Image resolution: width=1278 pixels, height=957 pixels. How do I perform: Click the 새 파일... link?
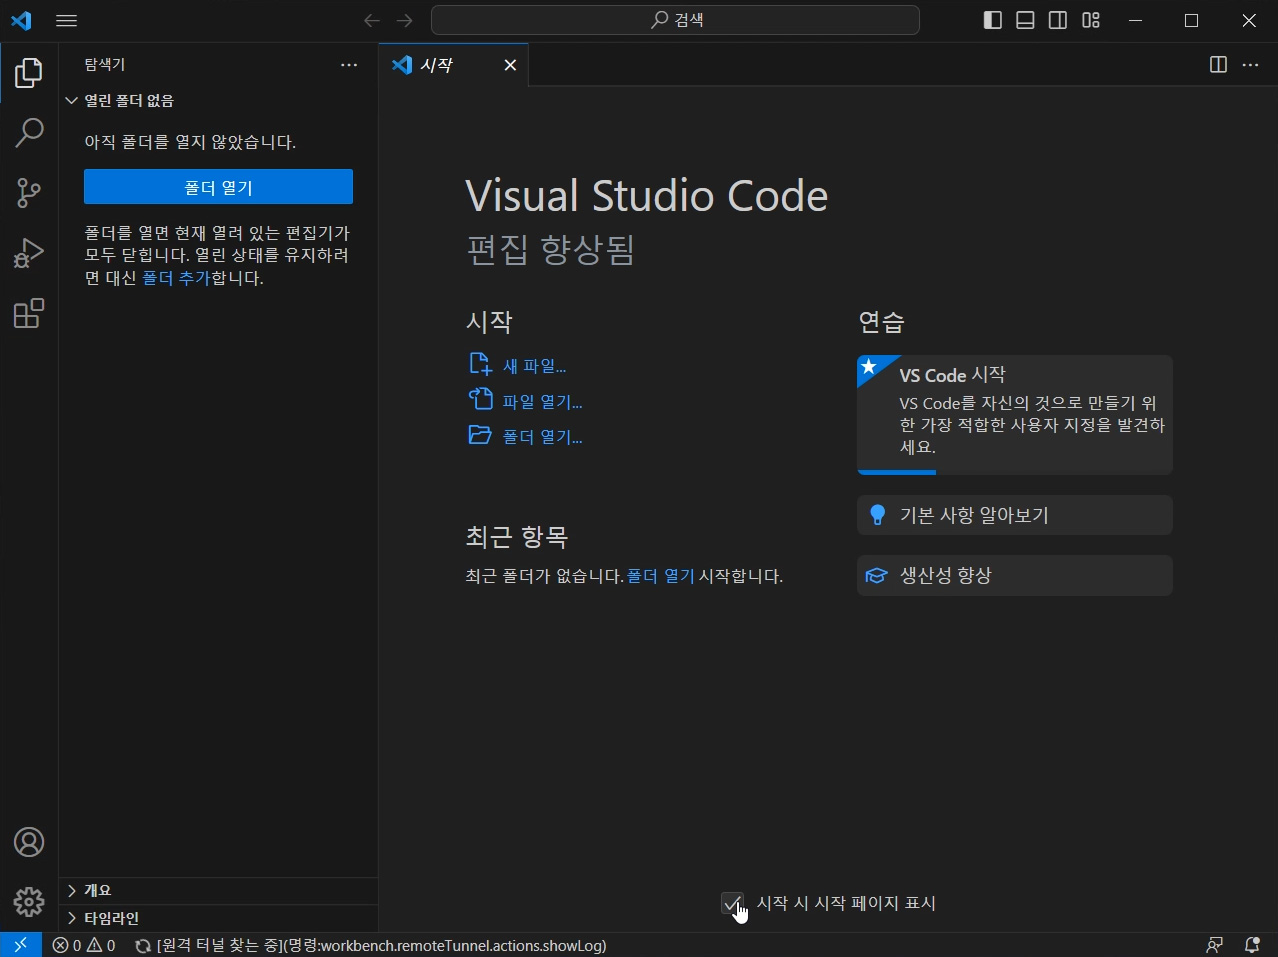[534, 366]
